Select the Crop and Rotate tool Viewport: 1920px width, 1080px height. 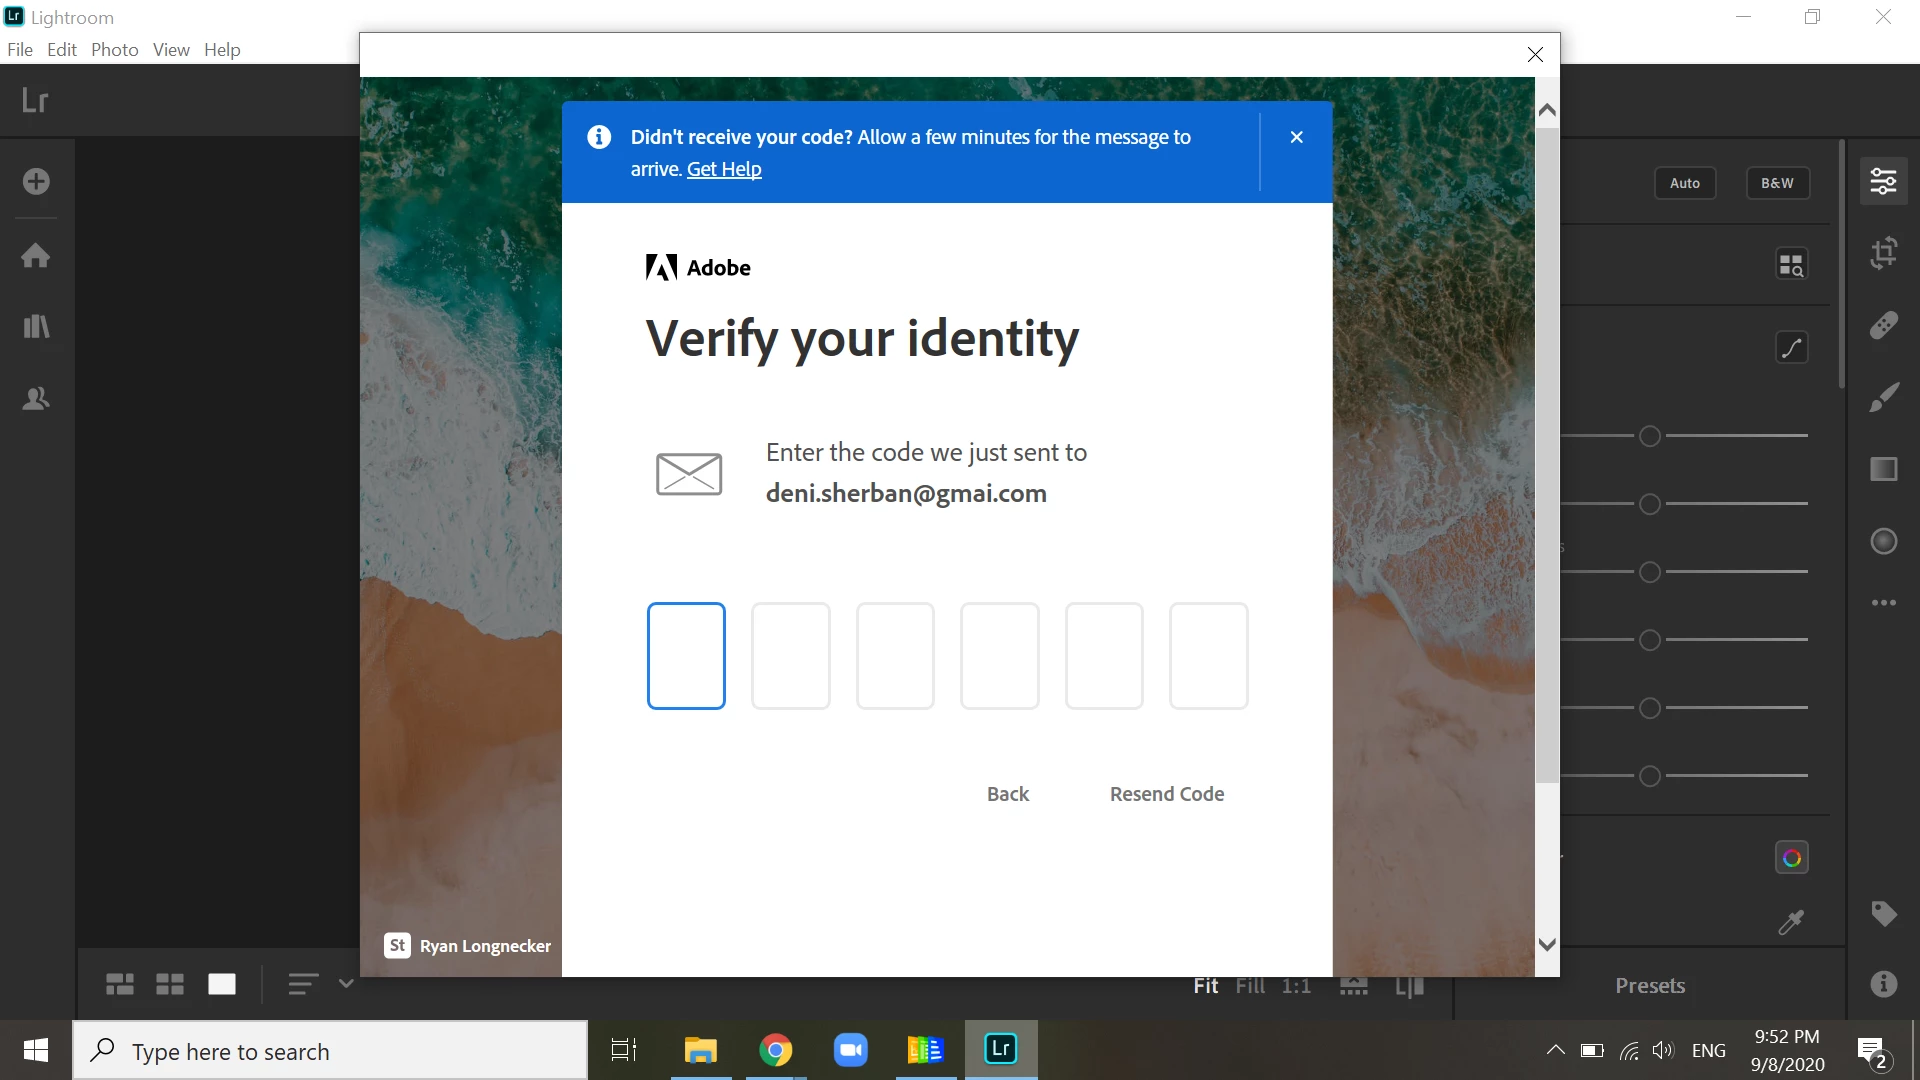click(x=1884, y=253)
